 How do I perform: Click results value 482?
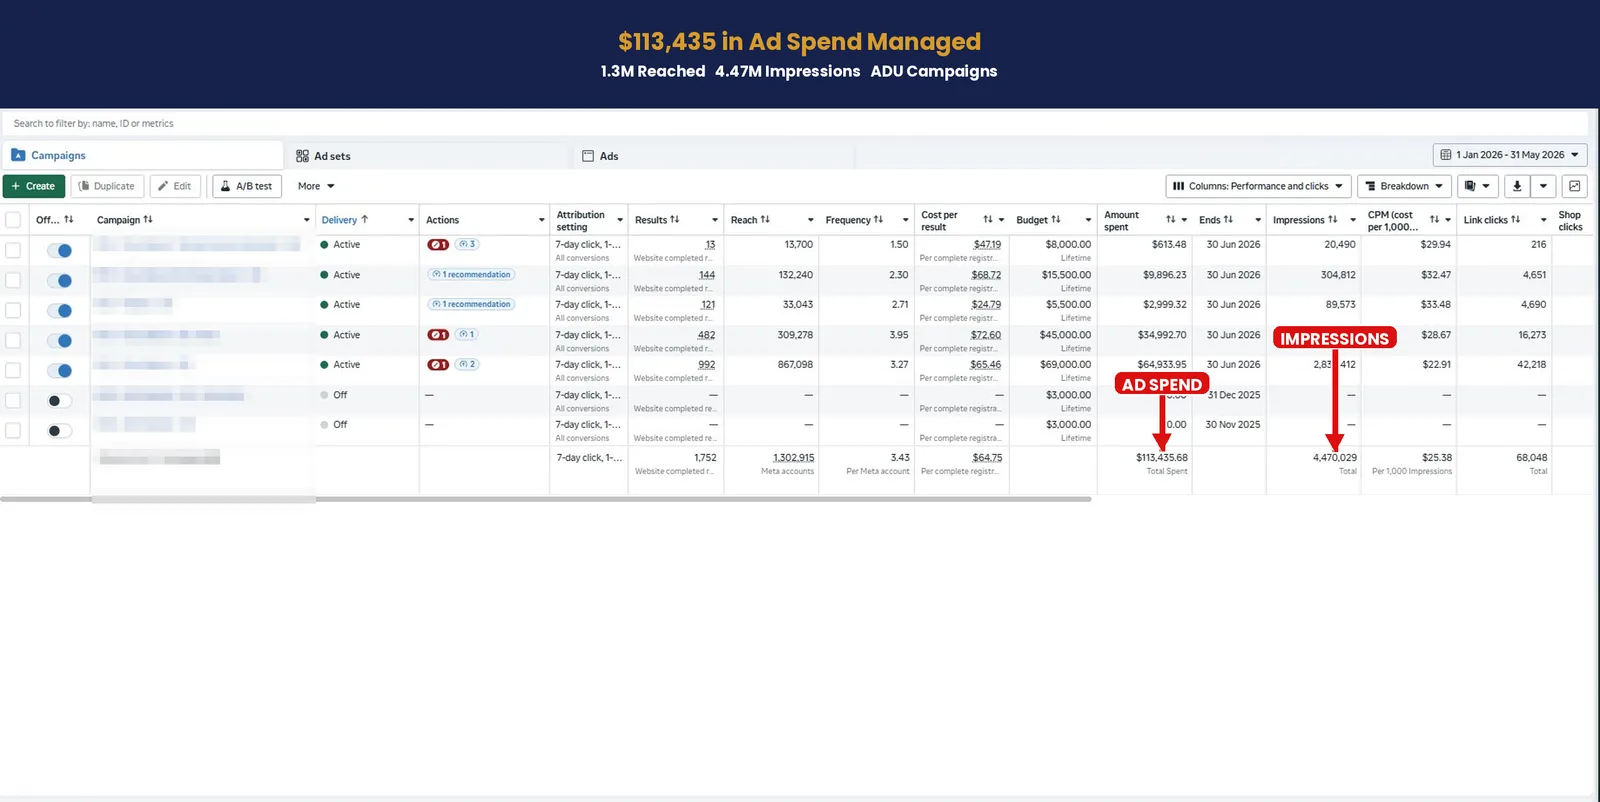pos(706,335)
